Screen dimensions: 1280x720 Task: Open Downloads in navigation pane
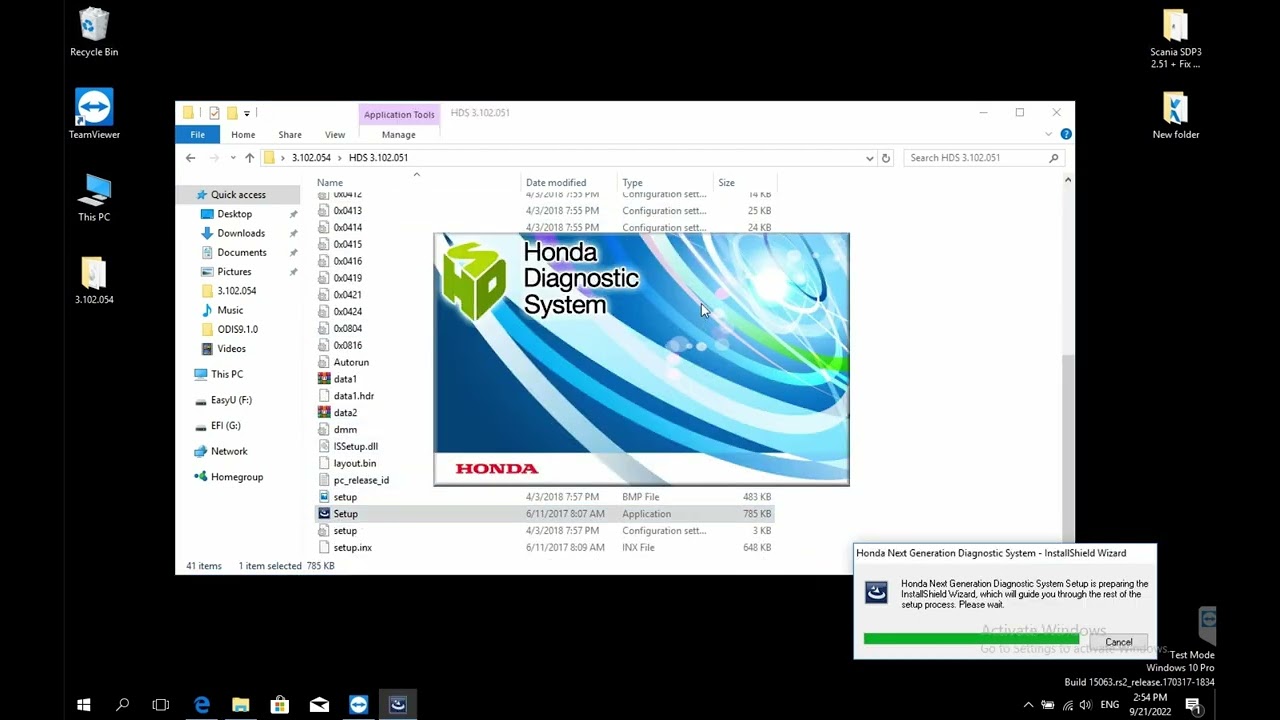(241, 233)
